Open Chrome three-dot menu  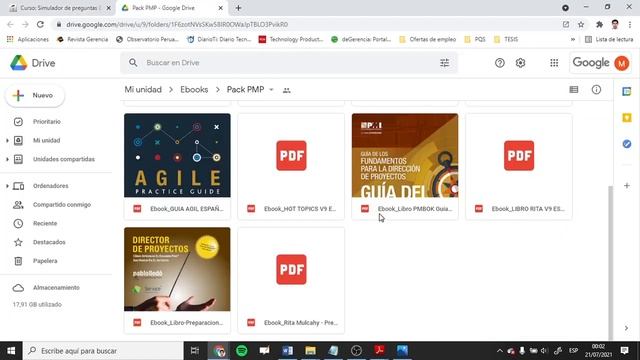[x=630, y=24]
